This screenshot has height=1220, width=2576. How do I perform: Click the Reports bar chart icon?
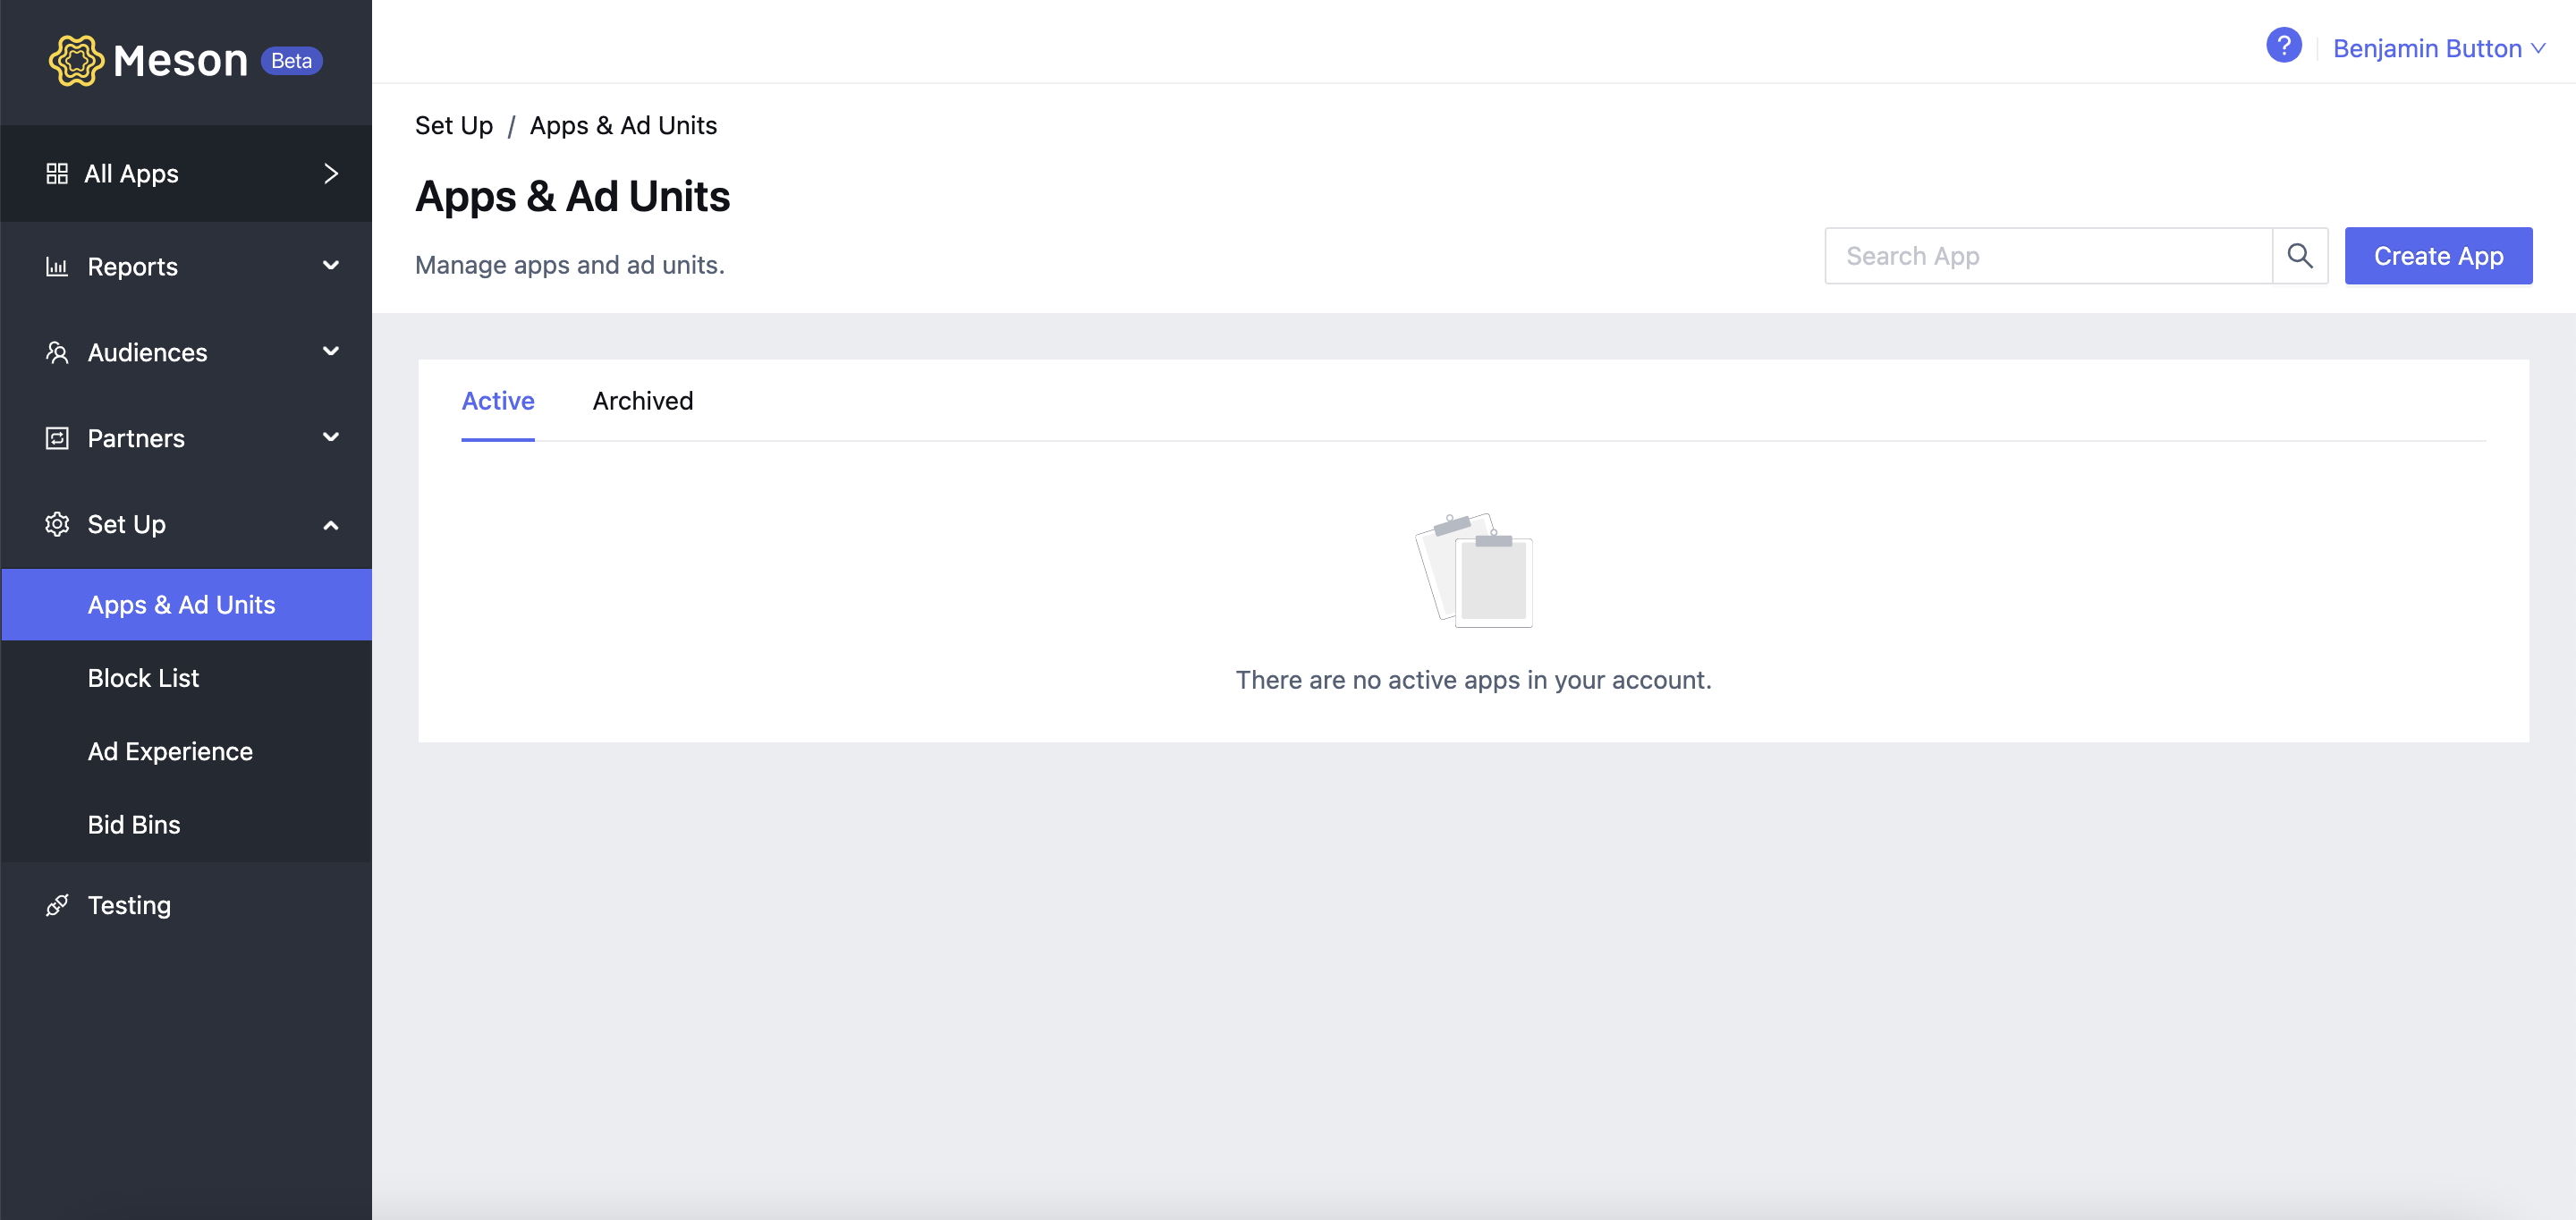57,266
